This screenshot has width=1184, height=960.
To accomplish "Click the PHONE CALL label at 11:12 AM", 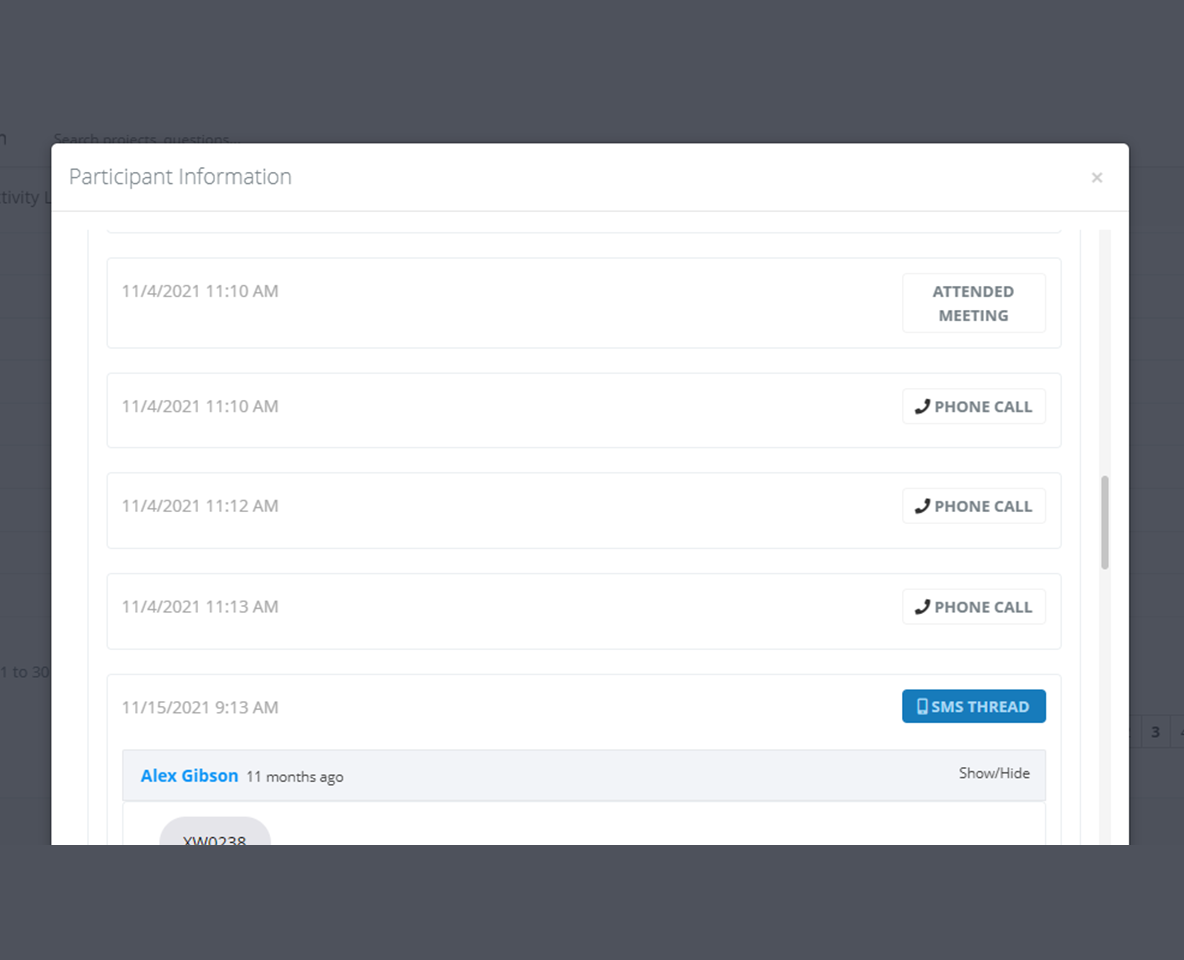I will [983, 506].
